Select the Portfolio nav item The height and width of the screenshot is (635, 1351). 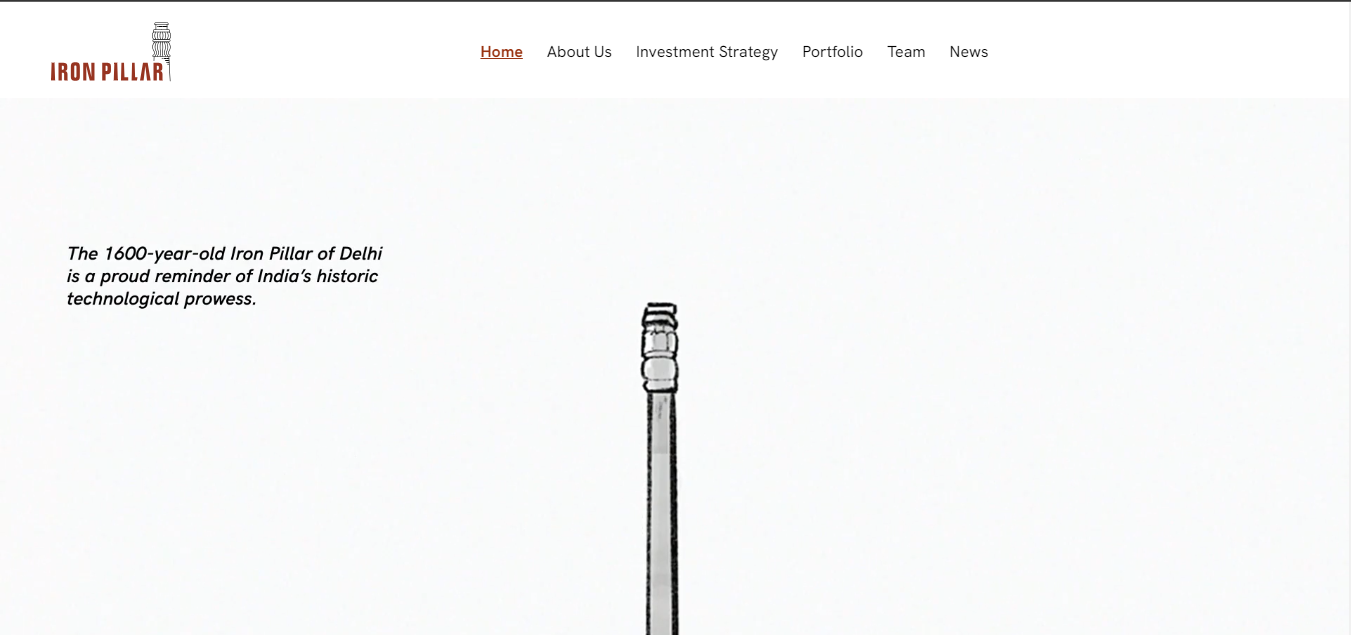tap(832, 52)
